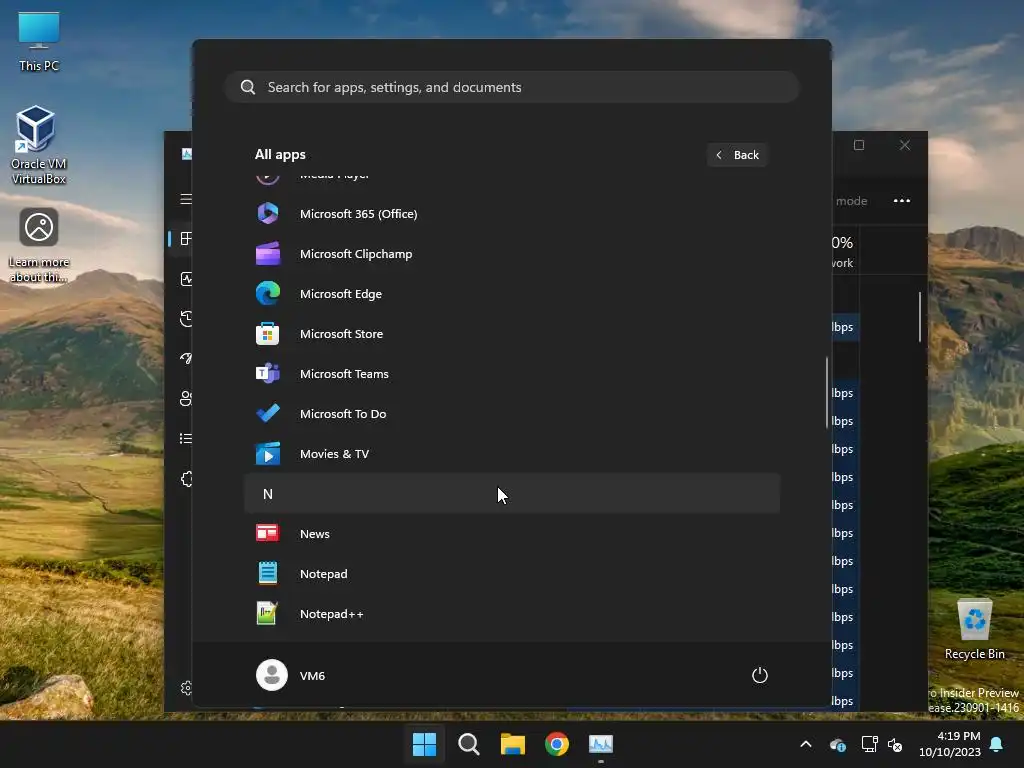1024x768 pixels.
Task: Open File Explorer from taskbar
Action: (x=513, y=744)
